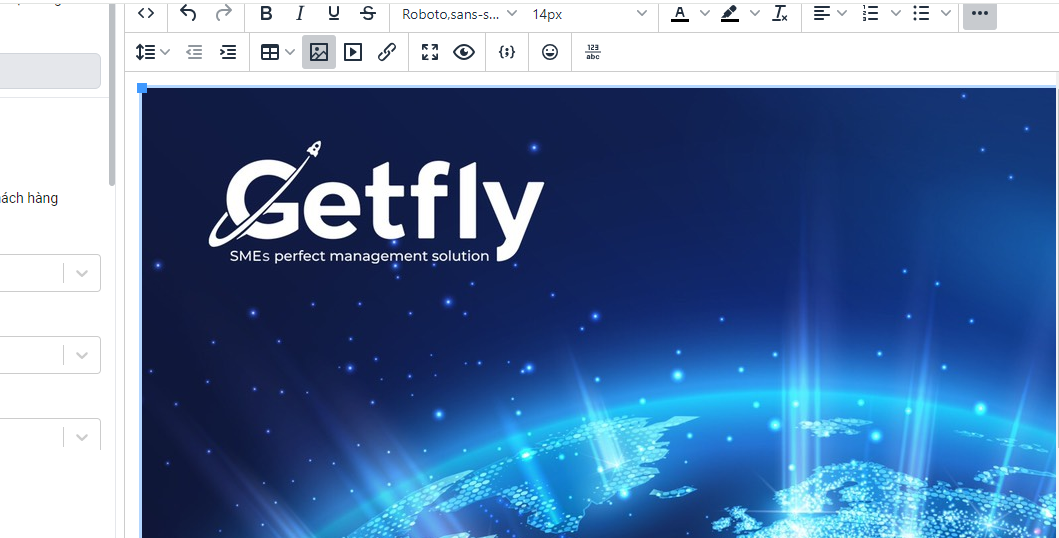Decrease the paragraph indent
This screenshot has height=538, width=1059.
coord(195,52)
